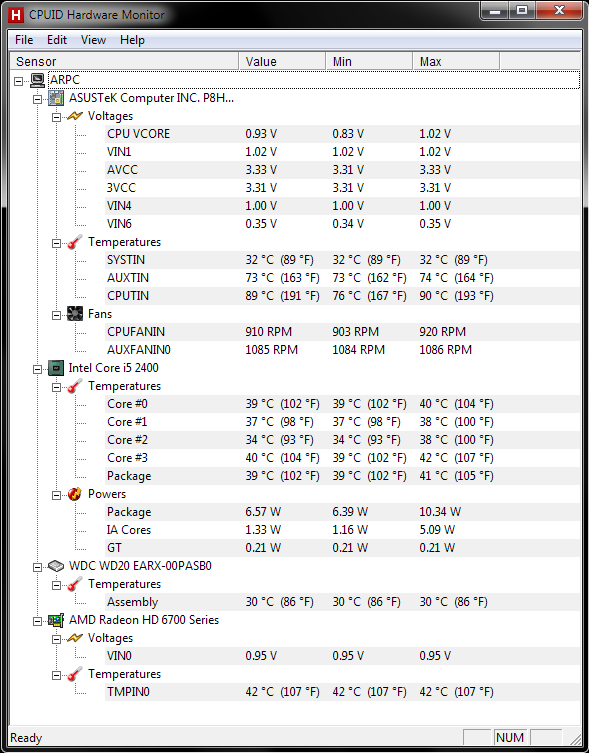Click the thermometer icon under WDC drive
Screen dimensions: 589x753
click(75, 584)
